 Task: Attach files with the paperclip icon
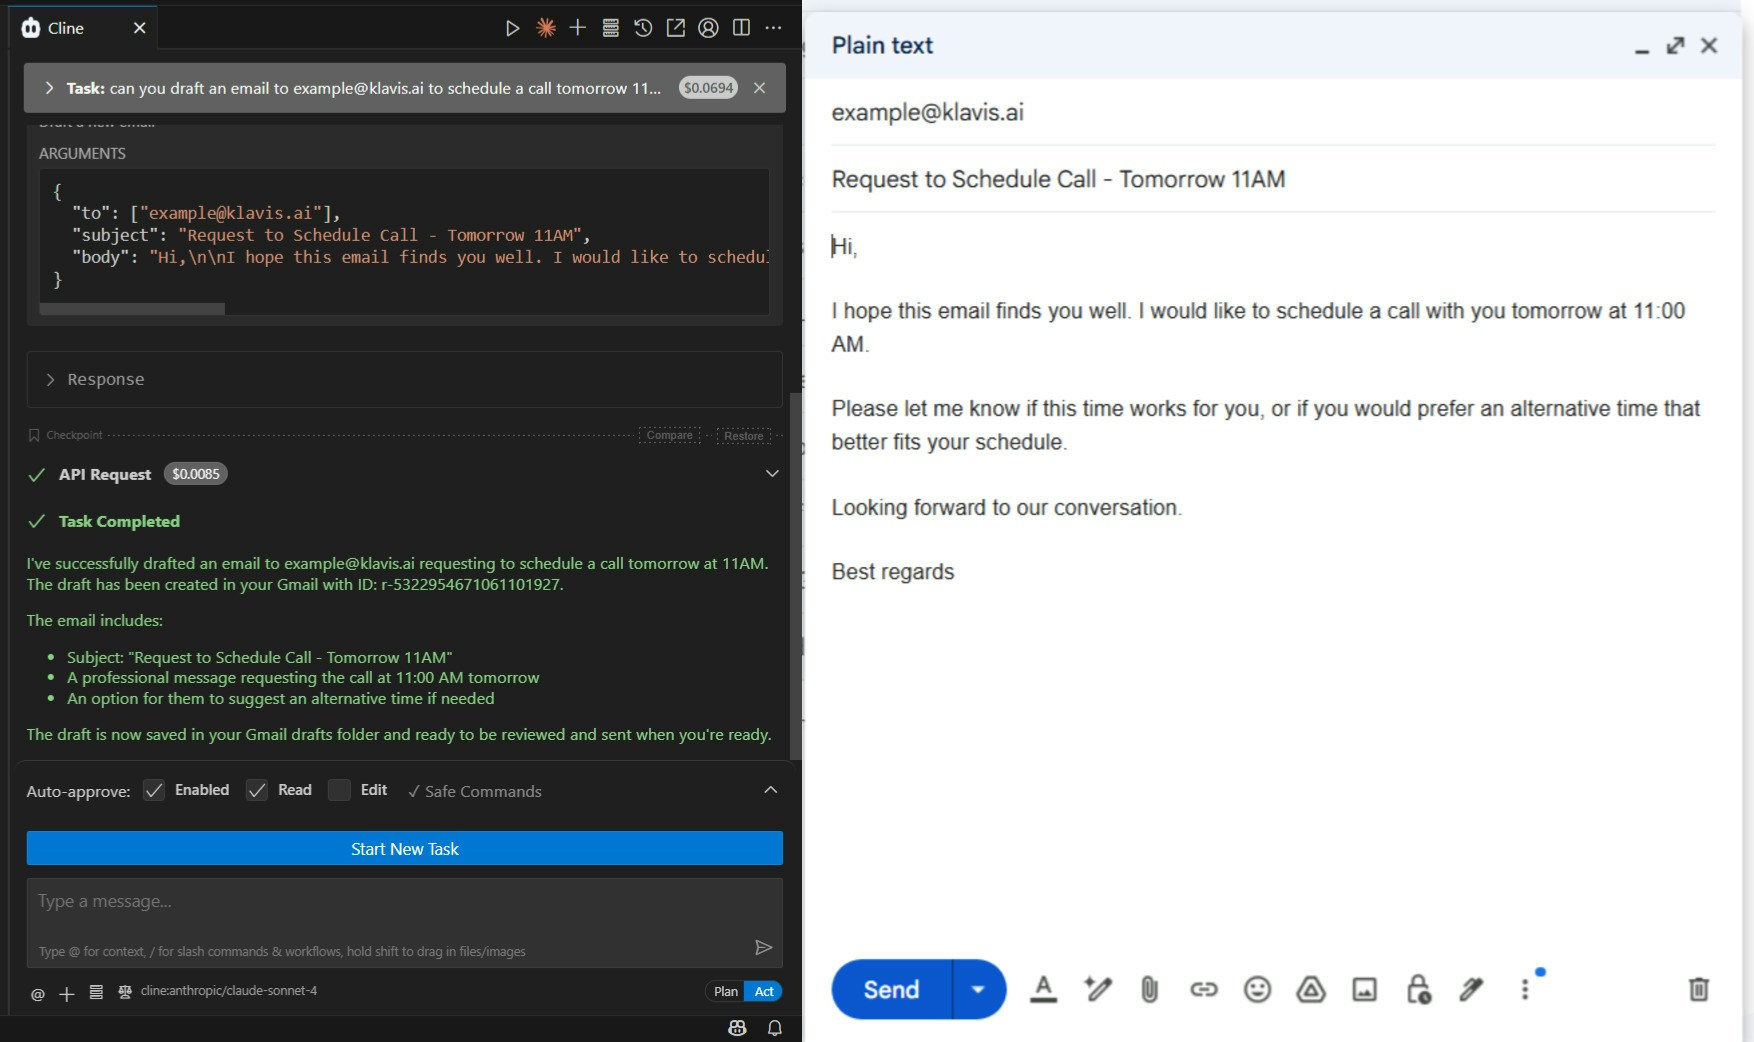1150,989
